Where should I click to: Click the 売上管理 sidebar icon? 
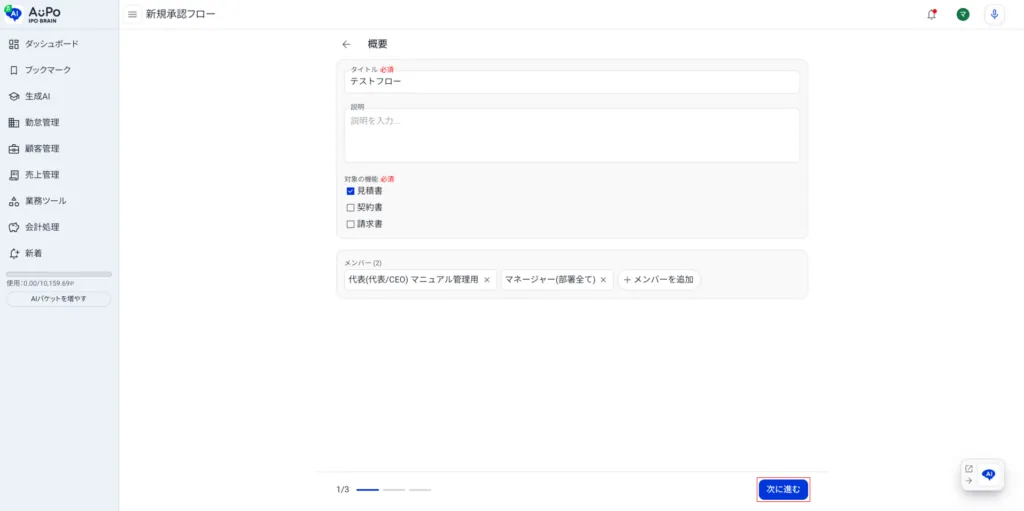point(14,174)
